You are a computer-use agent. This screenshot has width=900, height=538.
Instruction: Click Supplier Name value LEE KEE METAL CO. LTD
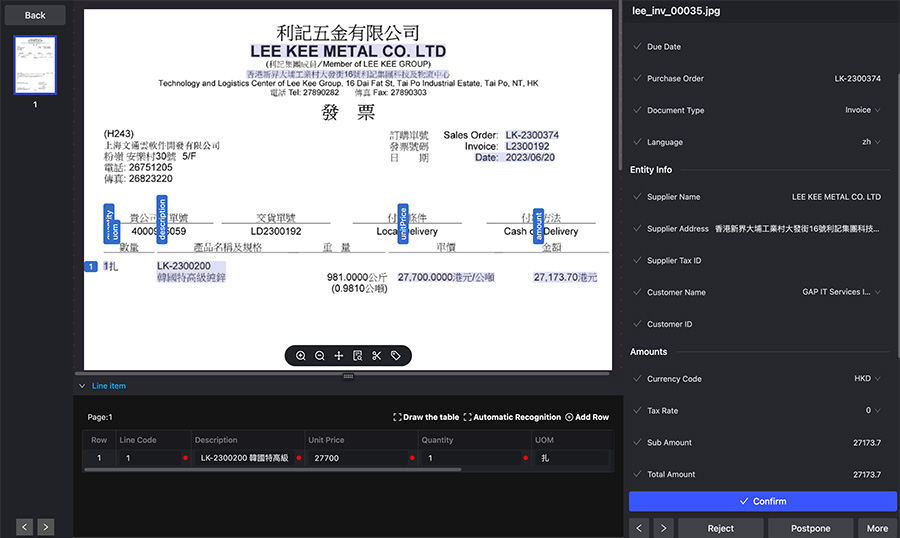click(836, 196)
